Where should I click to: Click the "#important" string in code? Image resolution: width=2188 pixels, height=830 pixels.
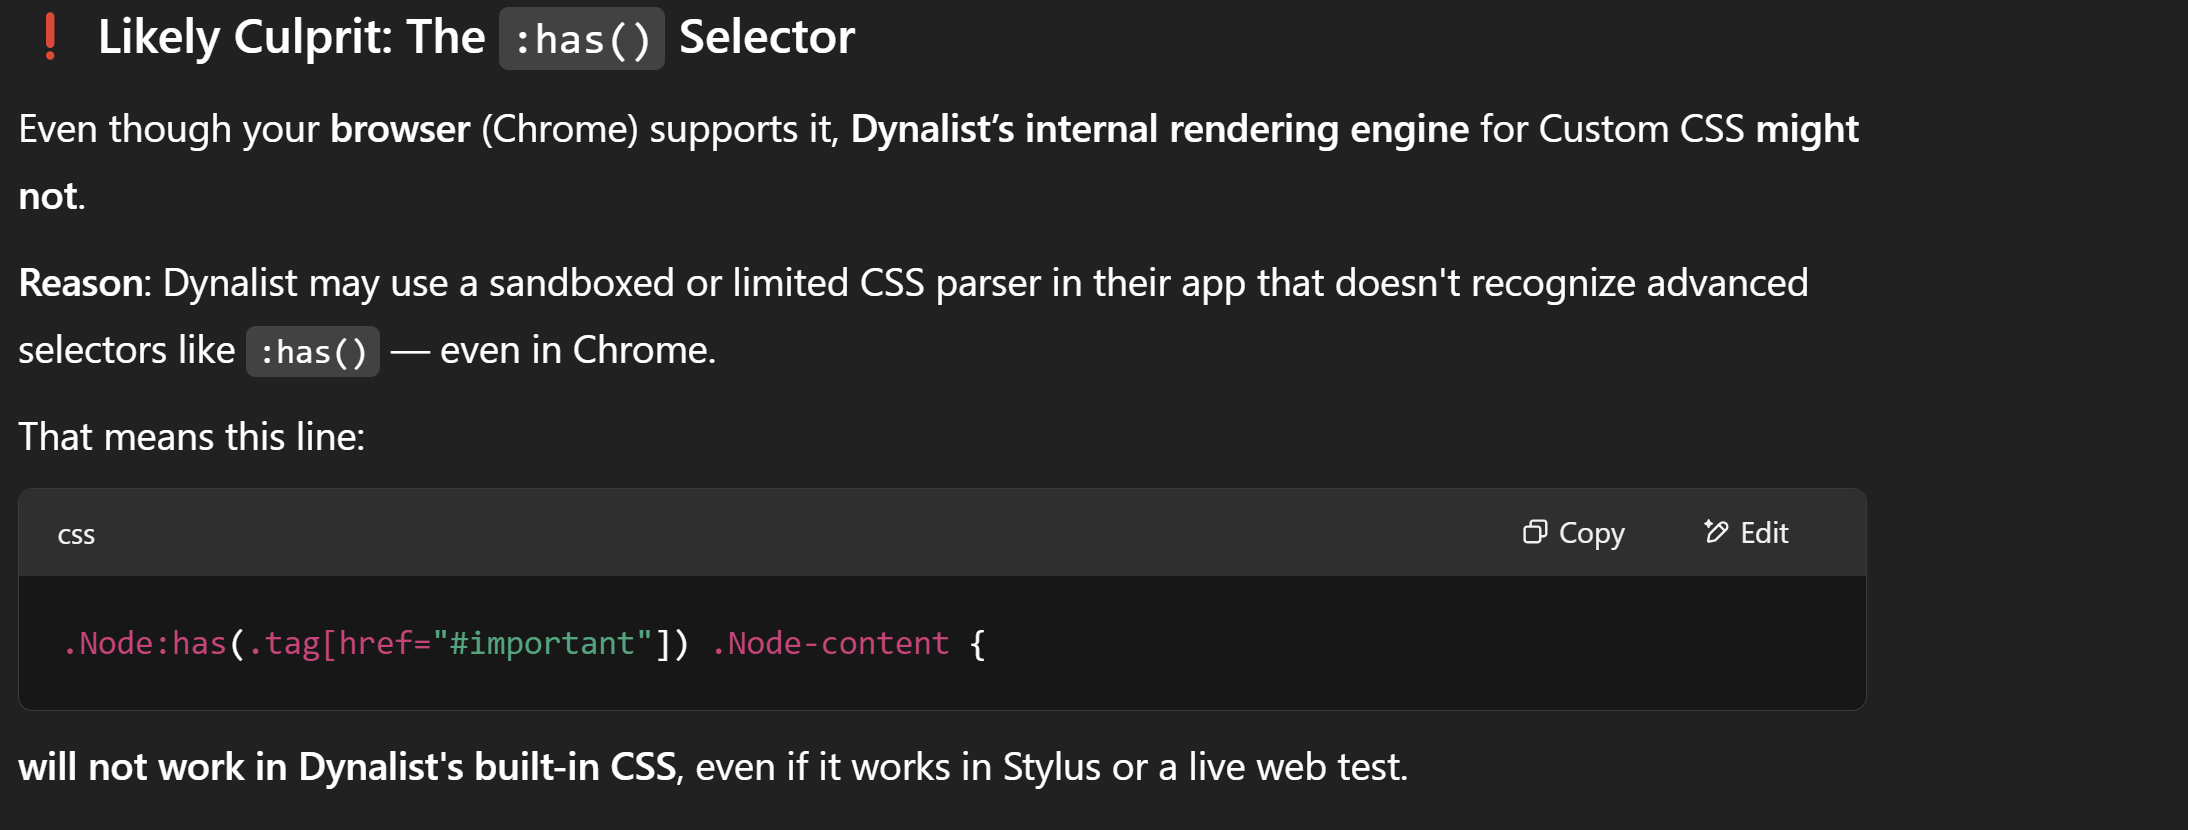click(542, 643)
